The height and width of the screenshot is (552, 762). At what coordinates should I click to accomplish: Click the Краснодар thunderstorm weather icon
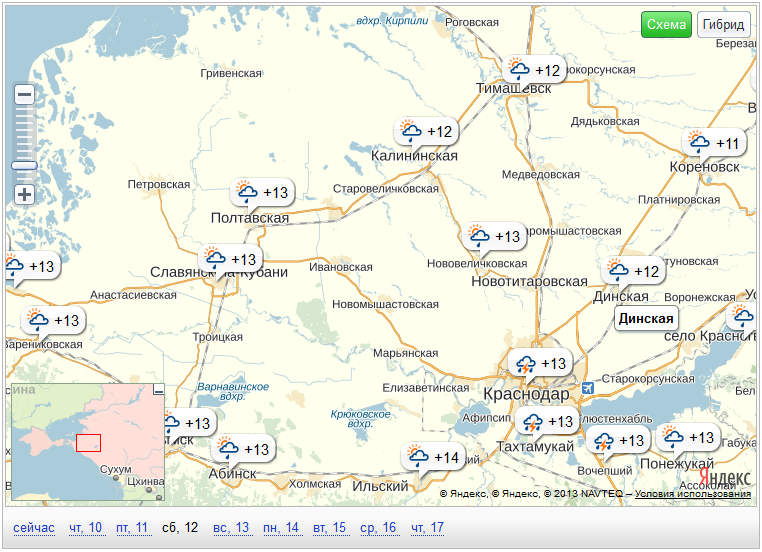pos(524,364)
